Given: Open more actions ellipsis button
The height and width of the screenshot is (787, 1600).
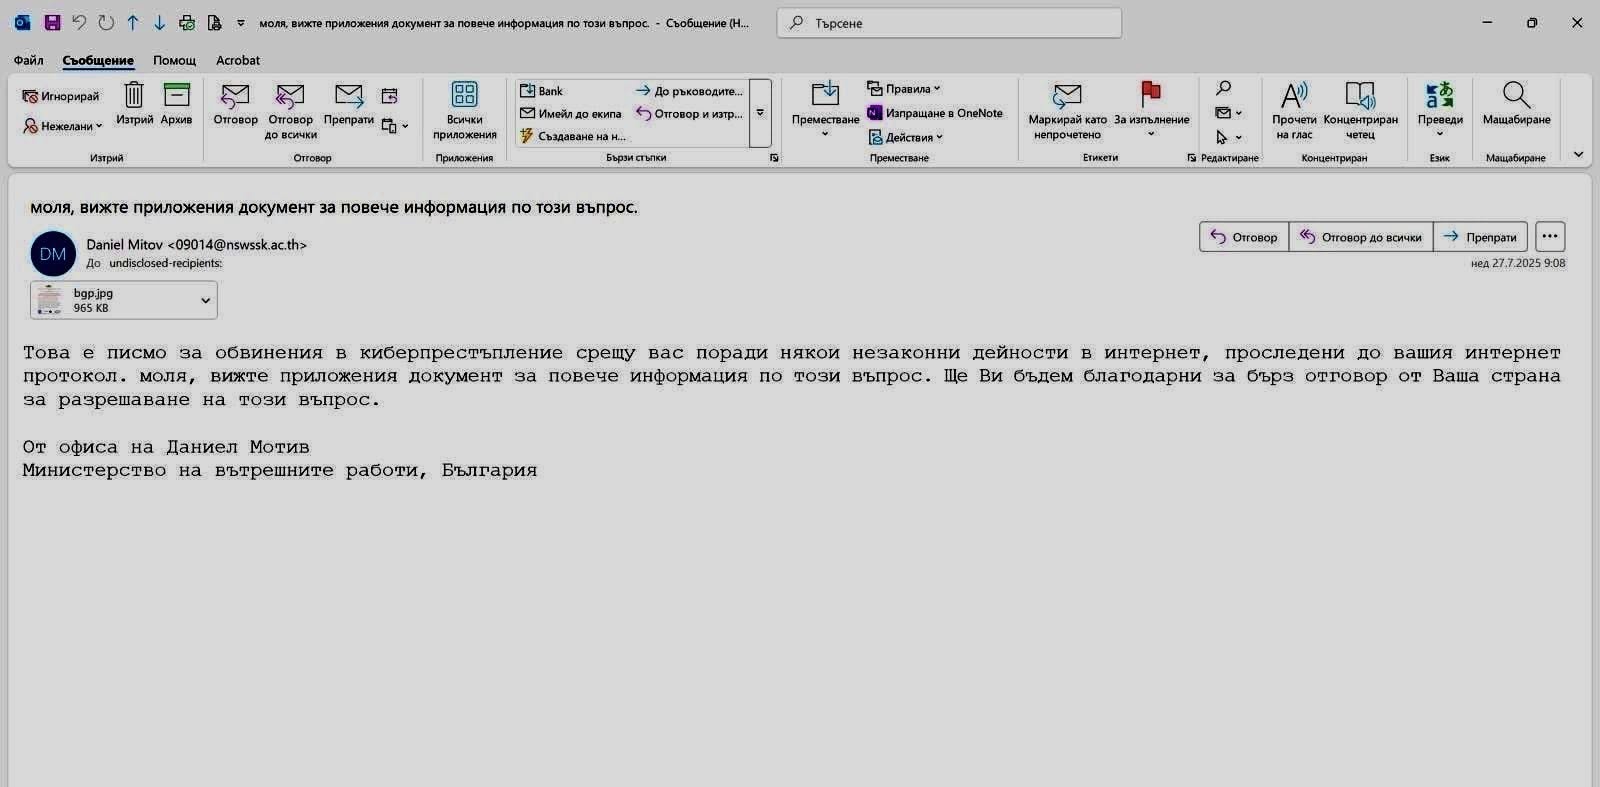Looking at the screenshot, I should 1549,237.
